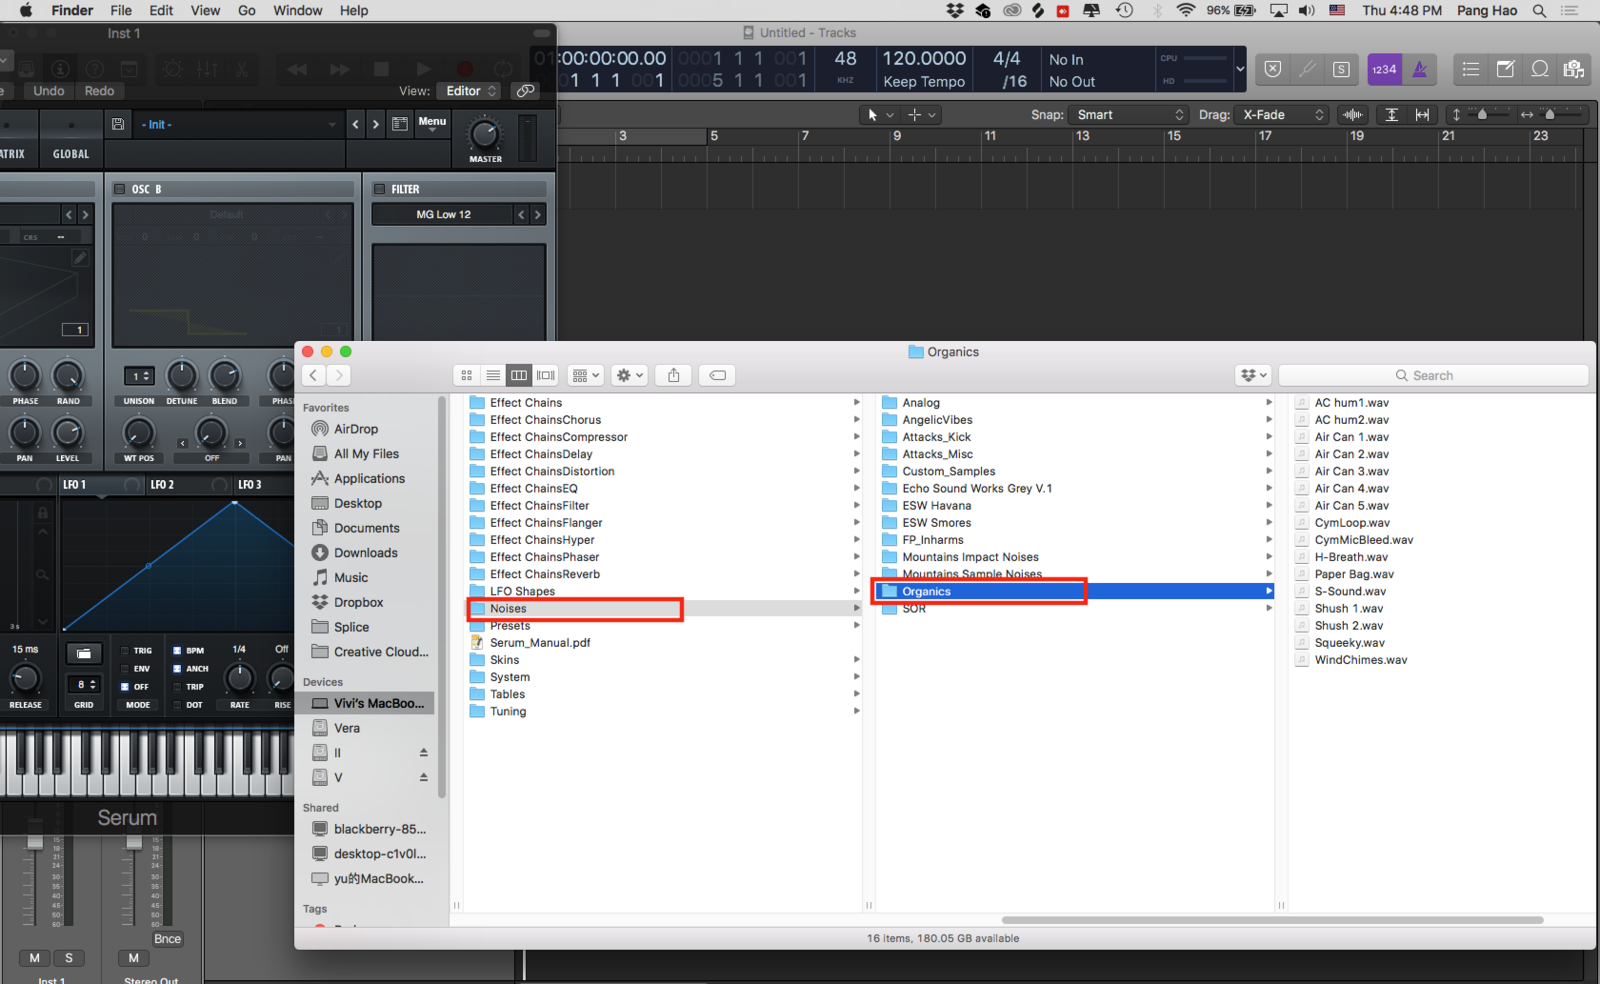This screenshot has height=984, width=1600.
Task: Open LFO 1 shape folder icon
Action: 84,653
